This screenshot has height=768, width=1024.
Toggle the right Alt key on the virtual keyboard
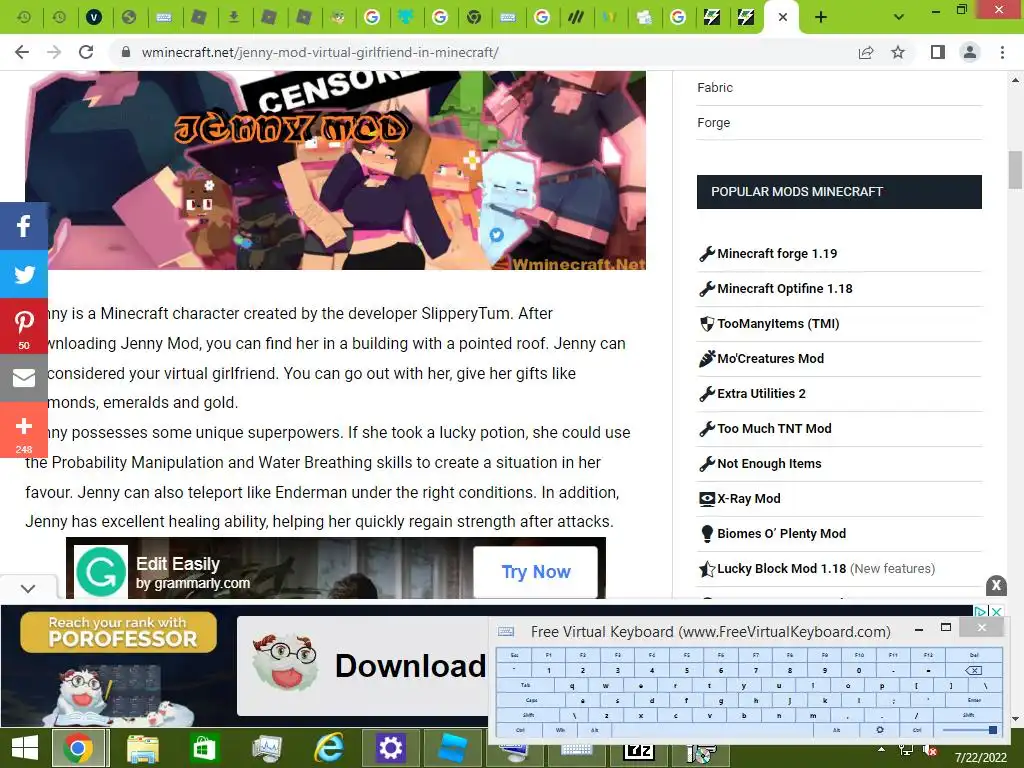837,730
